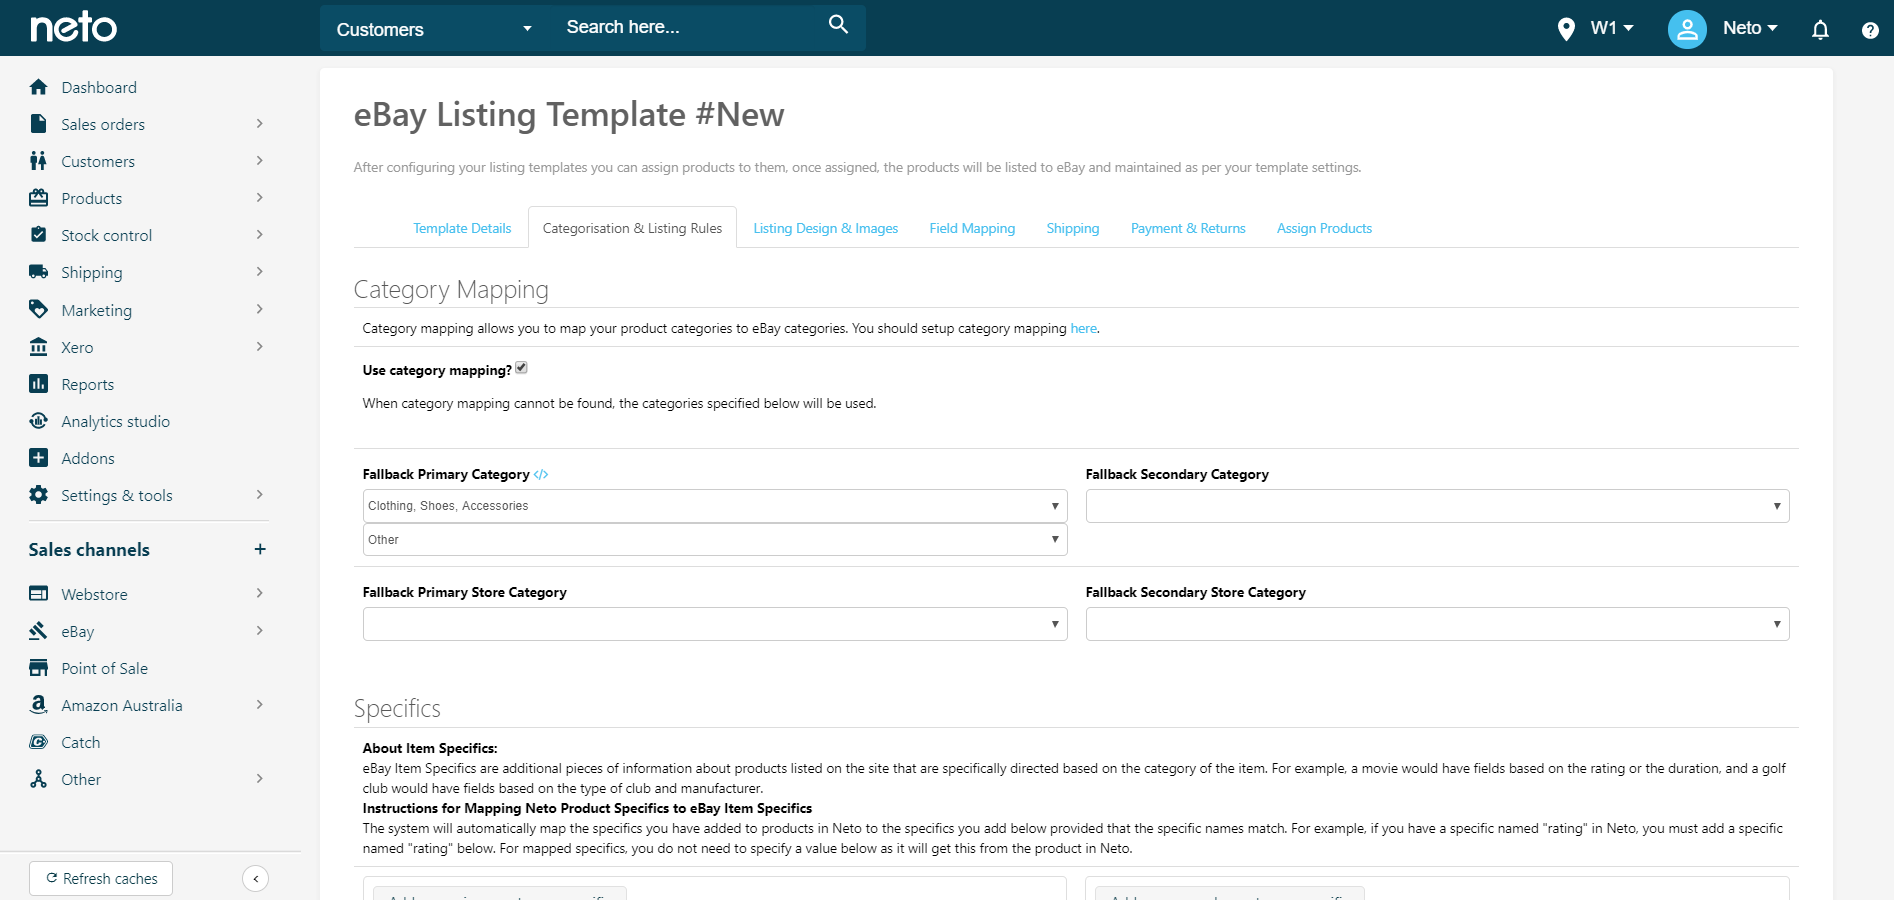Image resolution: width=1894 pixels, height=900 pixels.
Task: Open Listing Design & Images tab
Action: pos(826,228)
